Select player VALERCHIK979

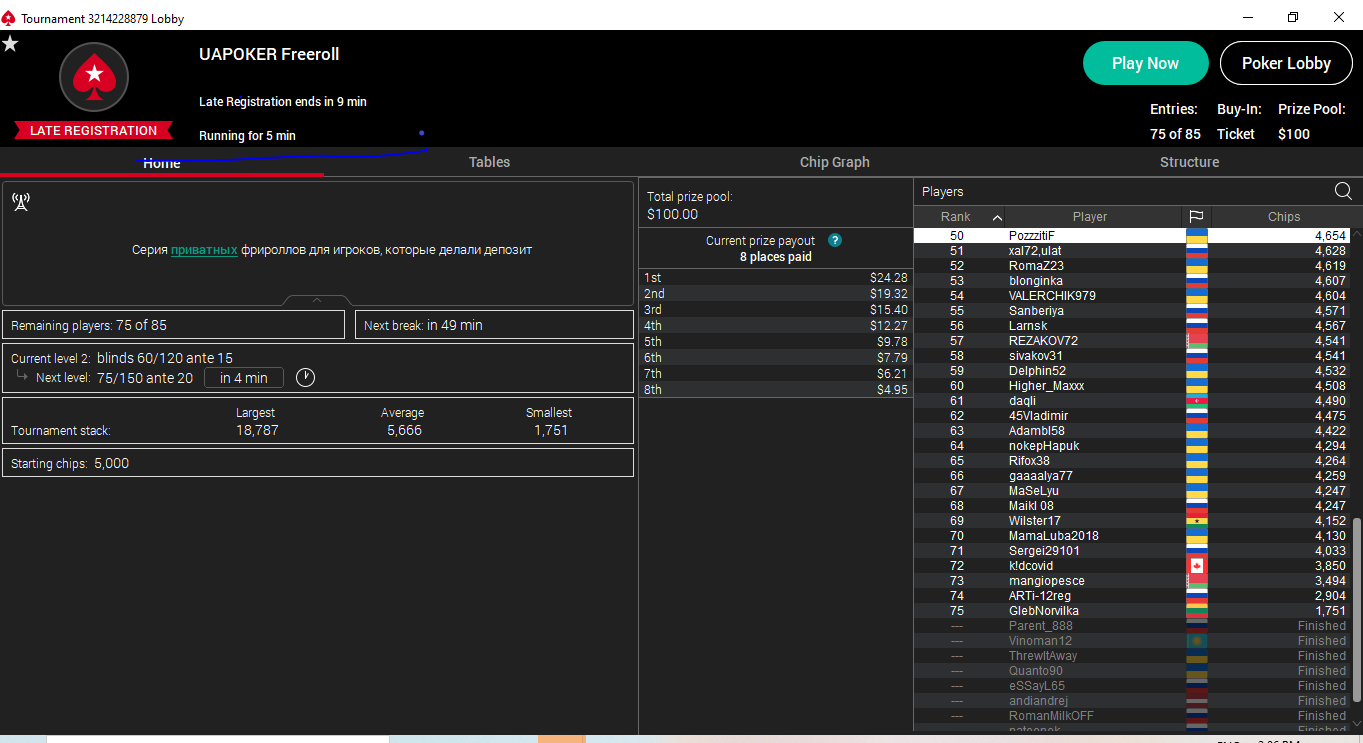tap(1131, 296)
